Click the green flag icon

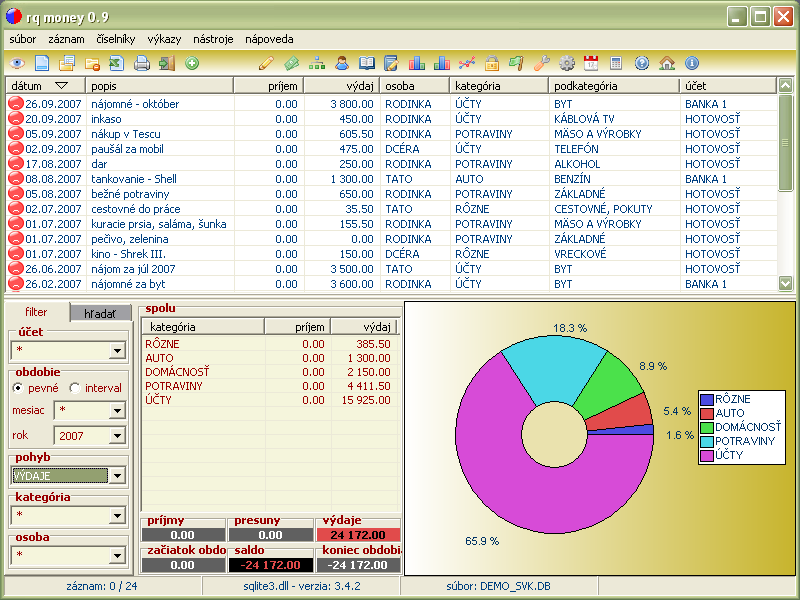(x=516, y=63)
